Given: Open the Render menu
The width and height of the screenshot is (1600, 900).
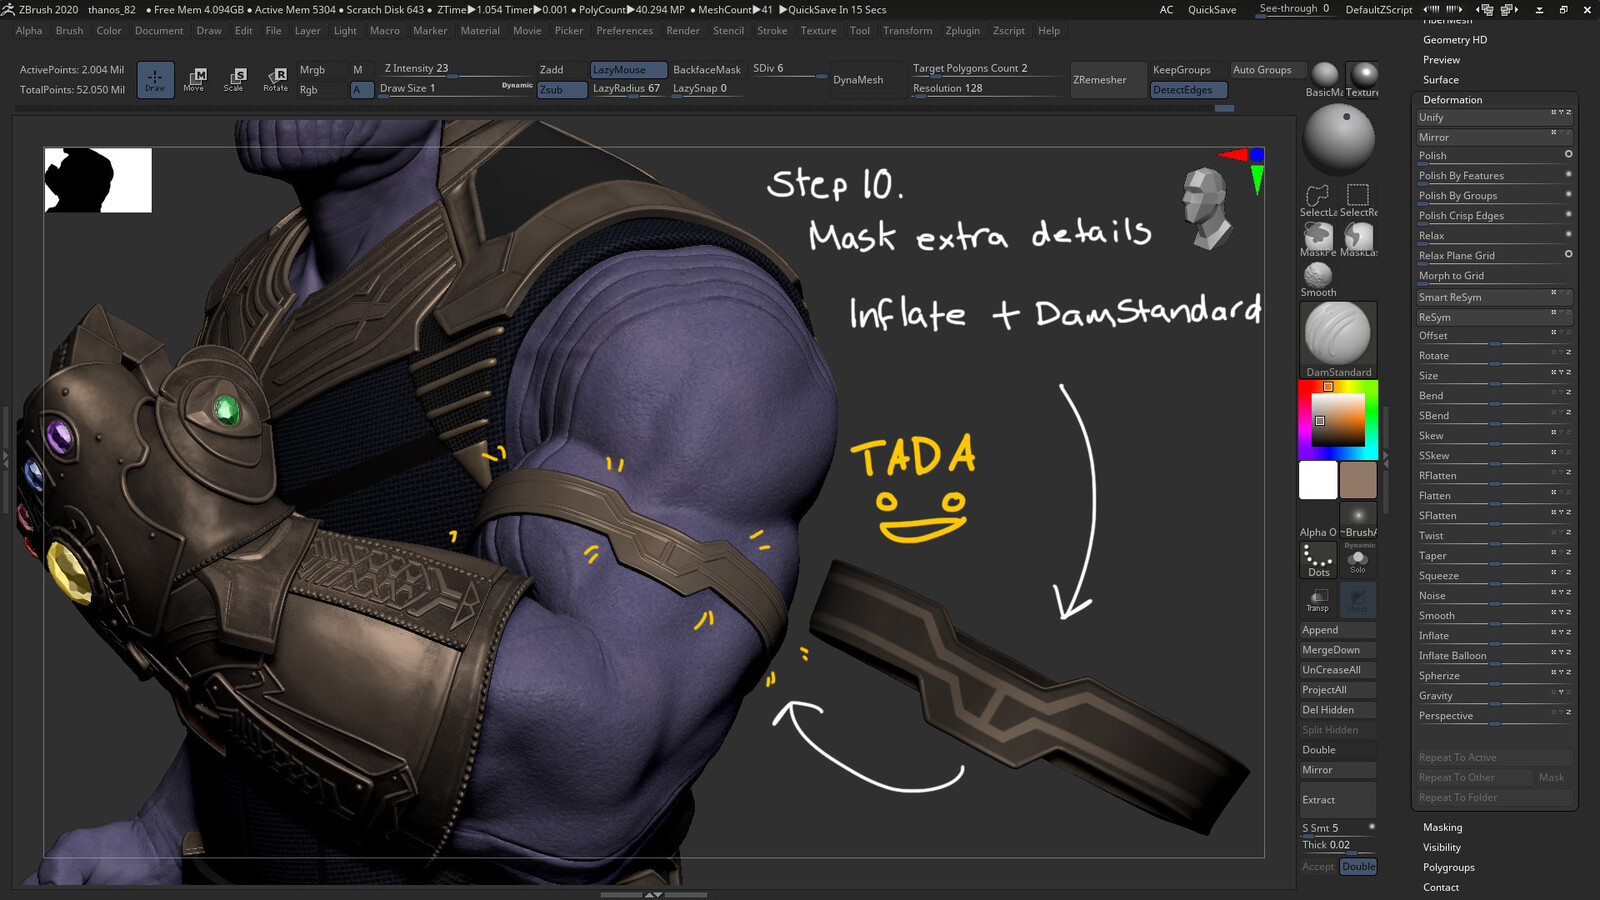Looking at the screenshot, I should (683, 31).
